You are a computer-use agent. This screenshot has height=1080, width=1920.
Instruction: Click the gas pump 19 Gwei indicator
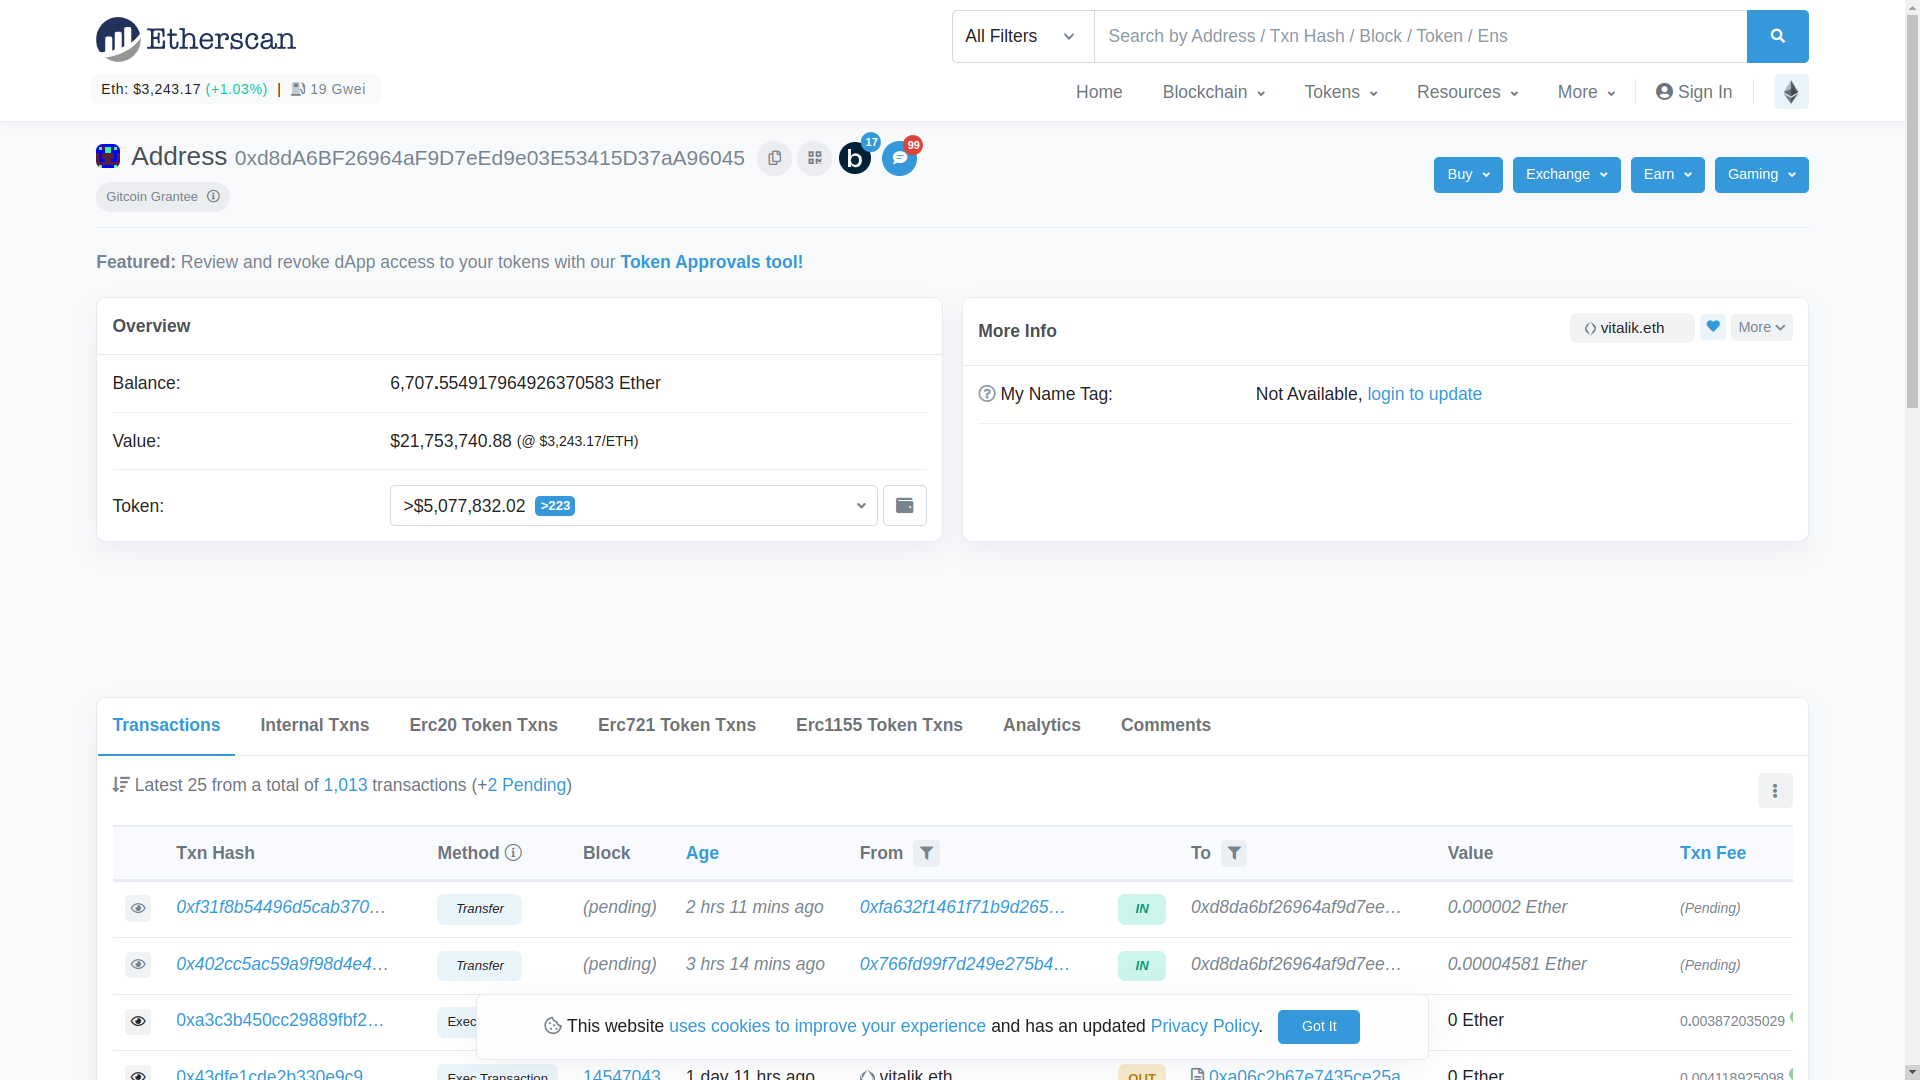click(x=328, y=89)
